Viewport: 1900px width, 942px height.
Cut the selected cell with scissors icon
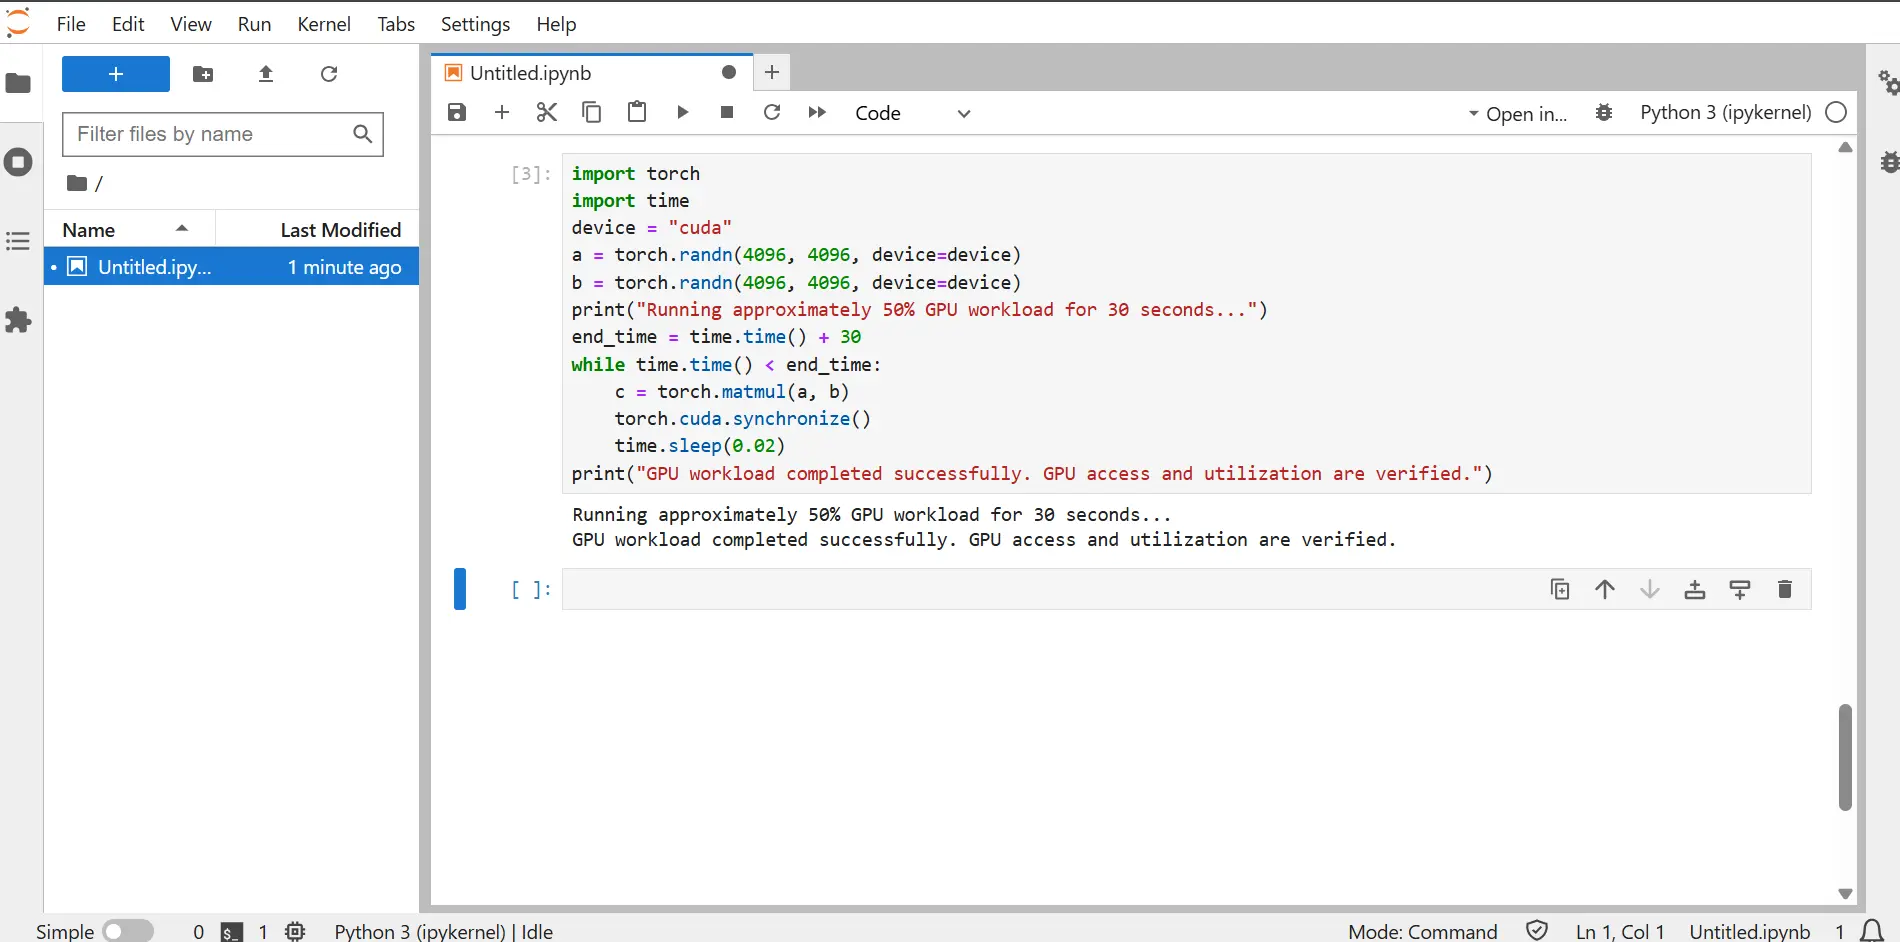tap(547, 112)
